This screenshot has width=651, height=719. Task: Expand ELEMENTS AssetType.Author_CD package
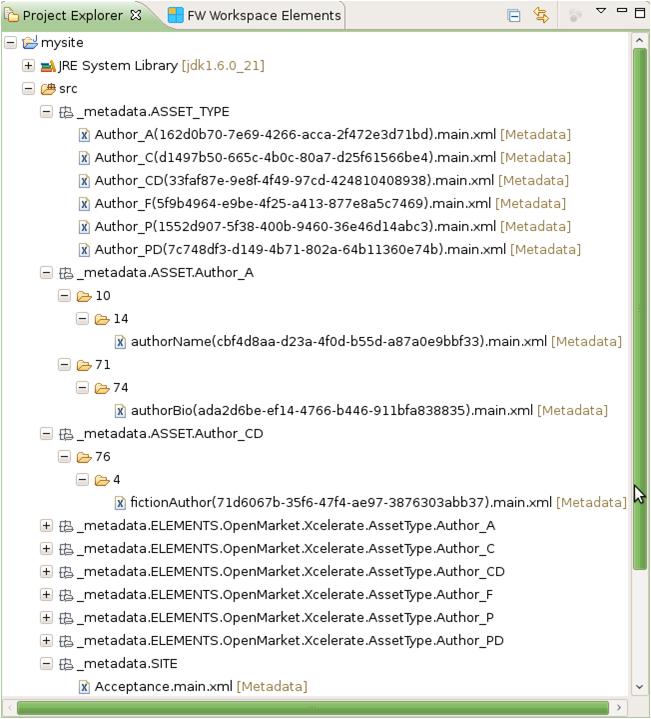pyautogui.click(x=46, y=572)
